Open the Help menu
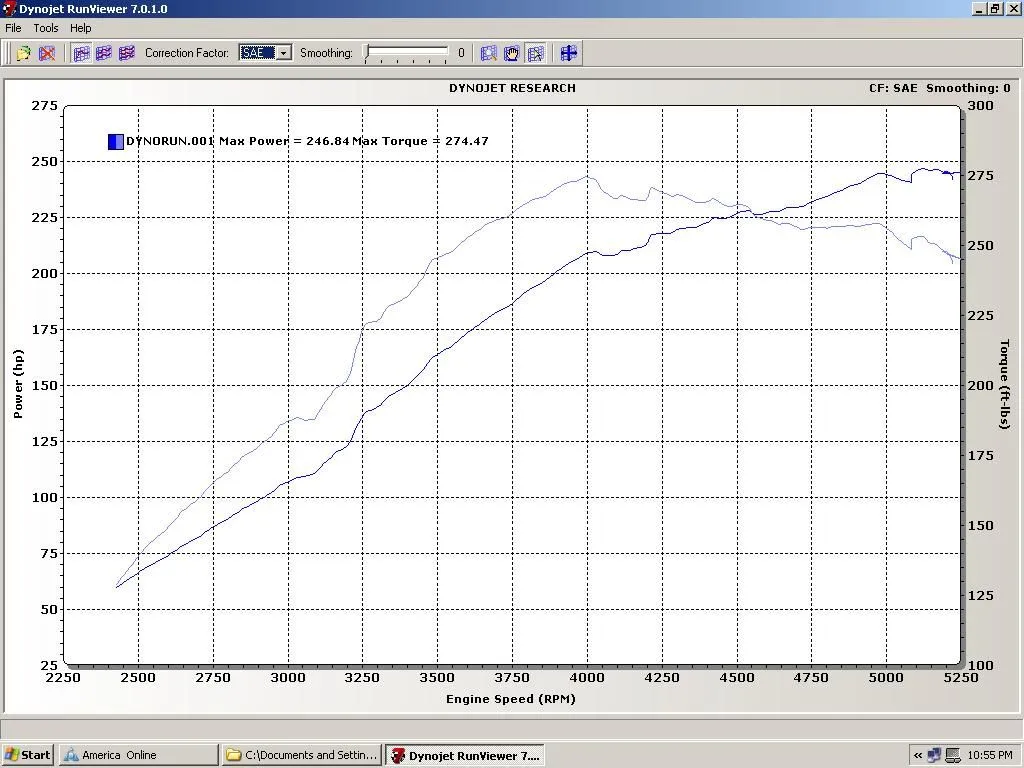The width and height of the screenshot is (1024, 768). pyautogui.click(x=80, y=28)
